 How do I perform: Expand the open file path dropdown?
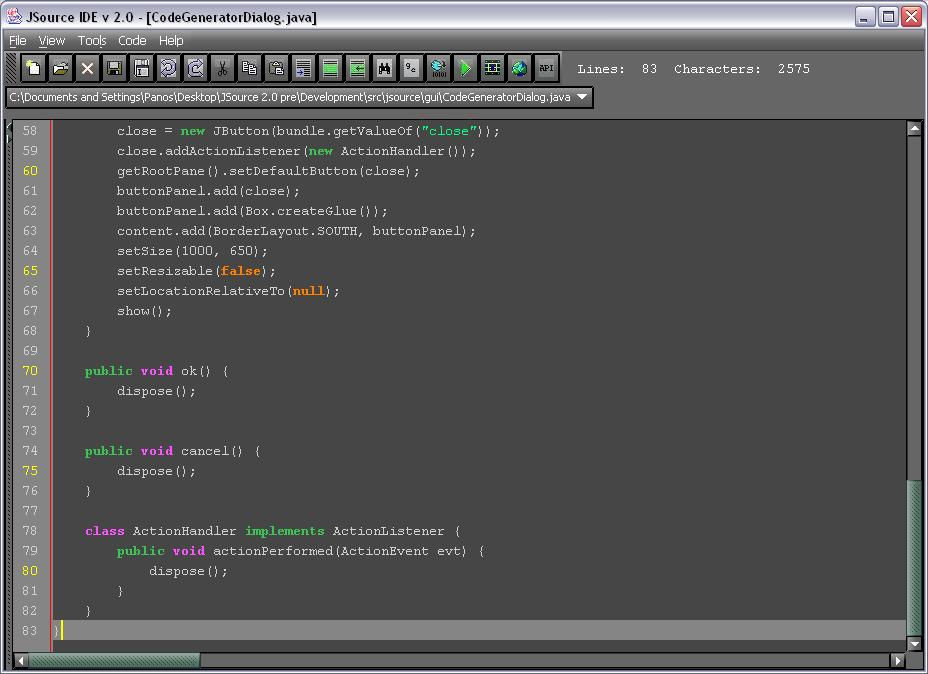tap(582, 96)
